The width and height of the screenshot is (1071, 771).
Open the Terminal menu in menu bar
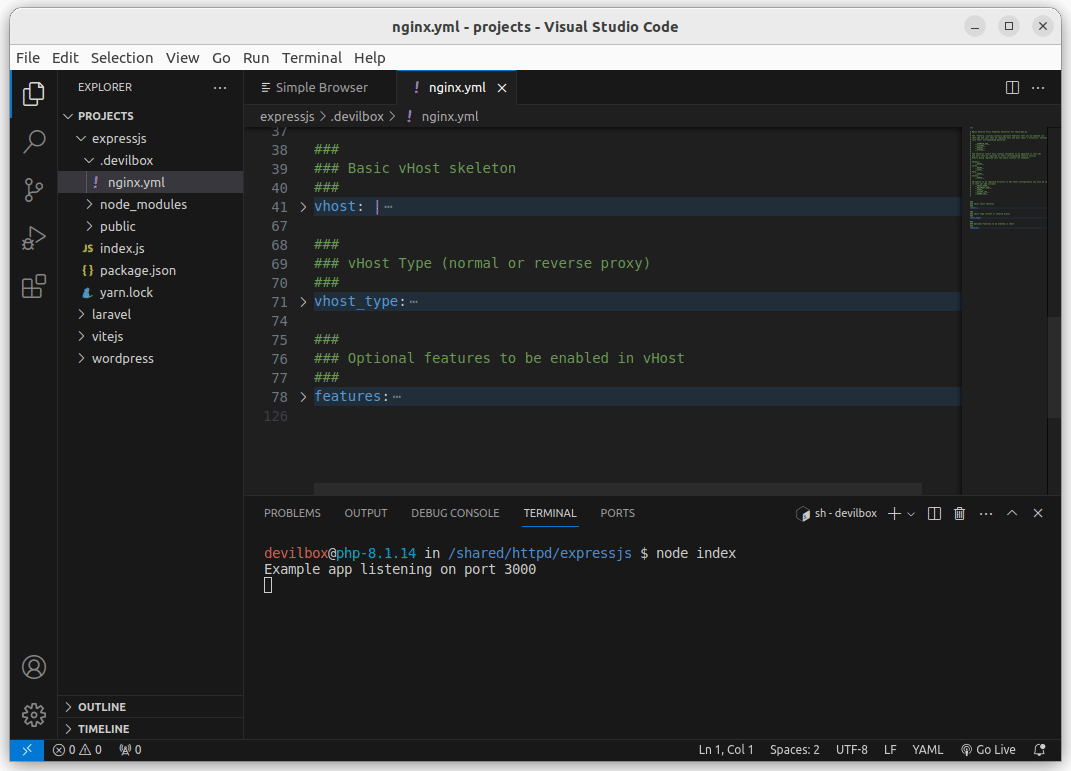click(x=311, y=58)
